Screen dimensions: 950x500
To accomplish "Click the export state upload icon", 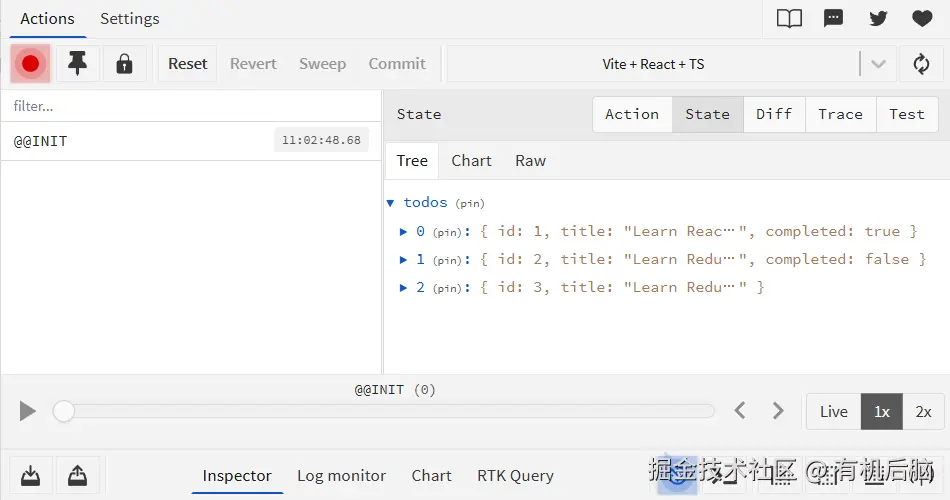I will (x=77, y=475).
